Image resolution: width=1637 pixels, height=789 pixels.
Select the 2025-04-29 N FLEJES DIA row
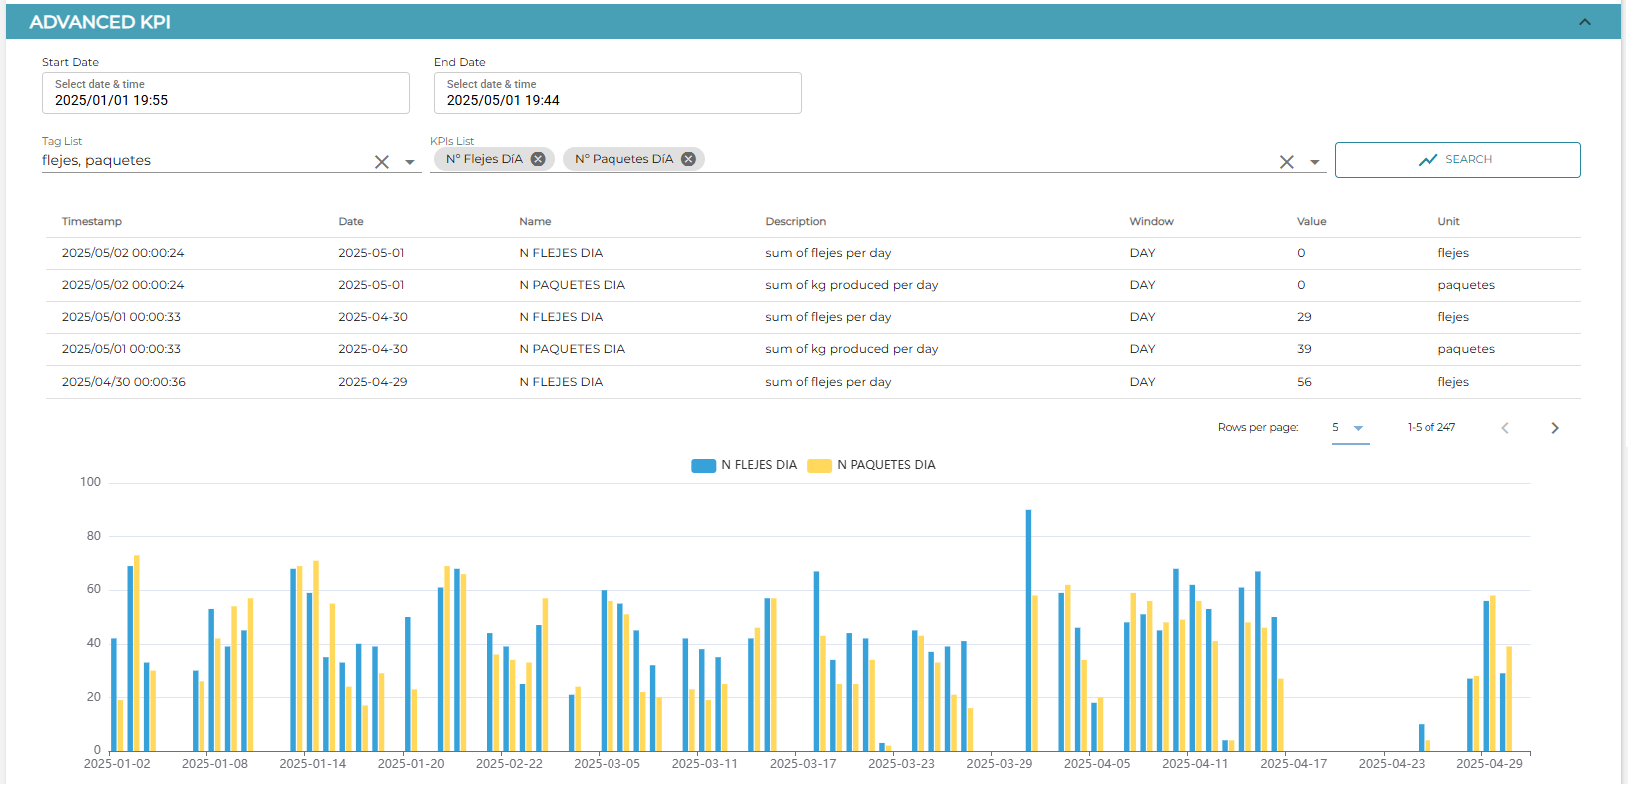(813, 382)
